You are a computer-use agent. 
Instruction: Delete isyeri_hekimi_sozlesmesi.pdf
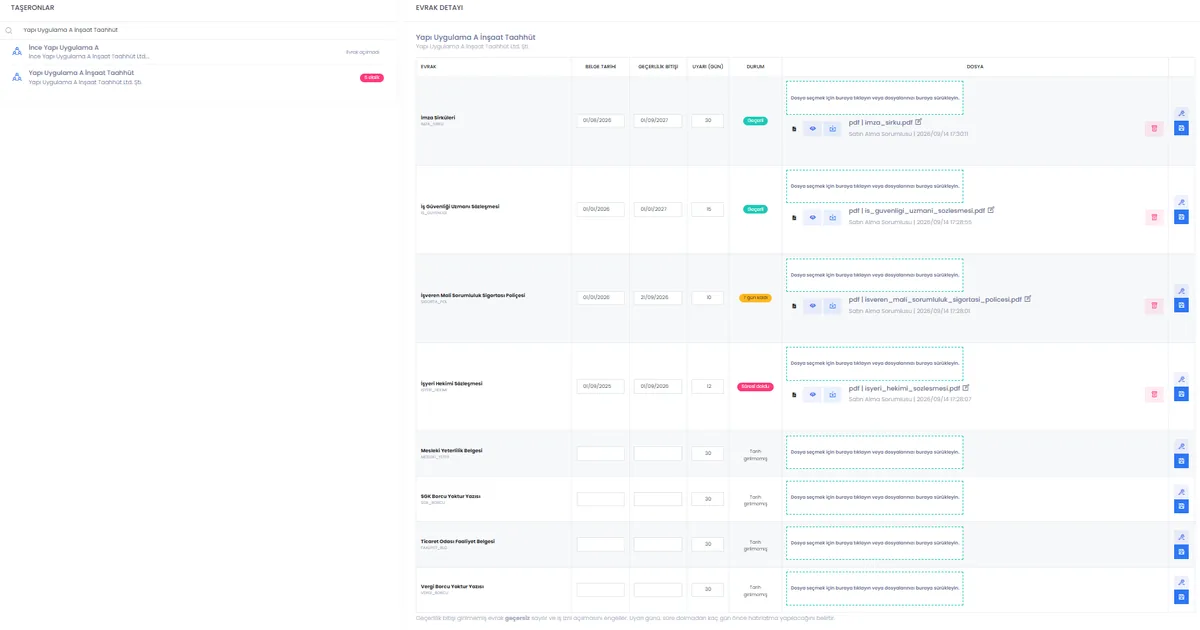point(1154,395)
